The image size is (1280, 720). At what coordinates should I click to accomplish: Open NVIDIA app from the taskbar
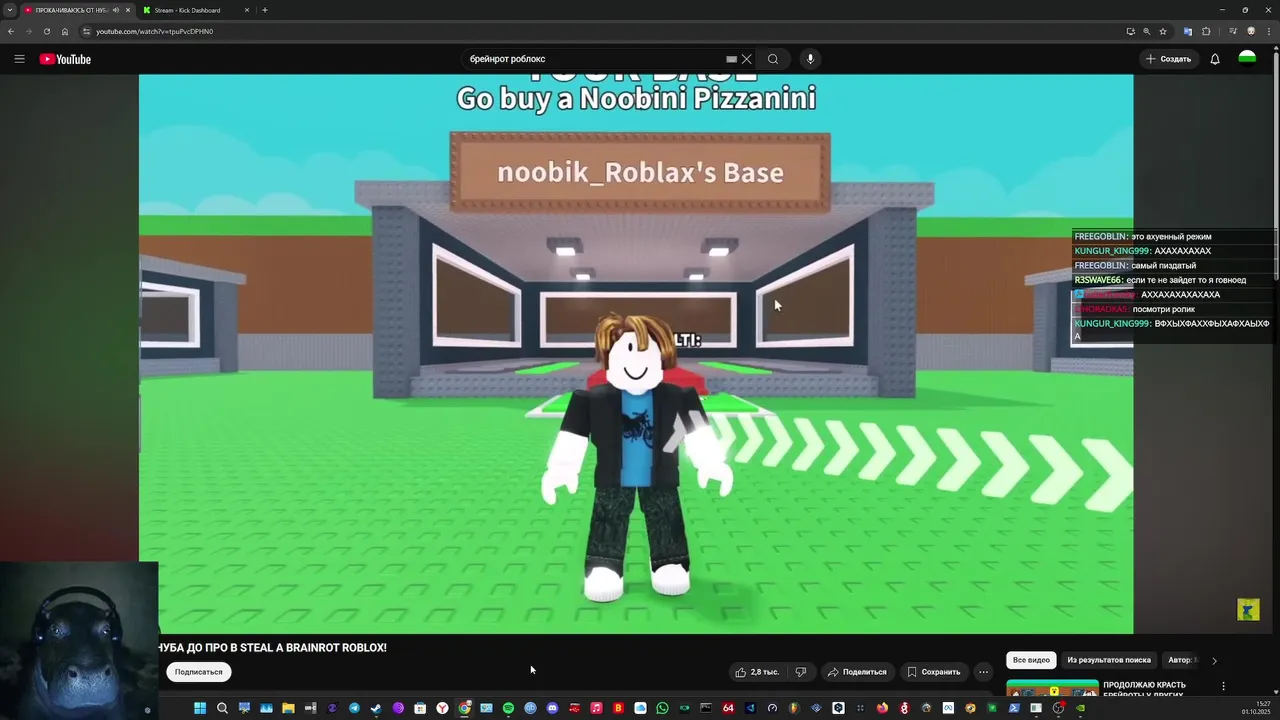click(x=1080, y=708)
